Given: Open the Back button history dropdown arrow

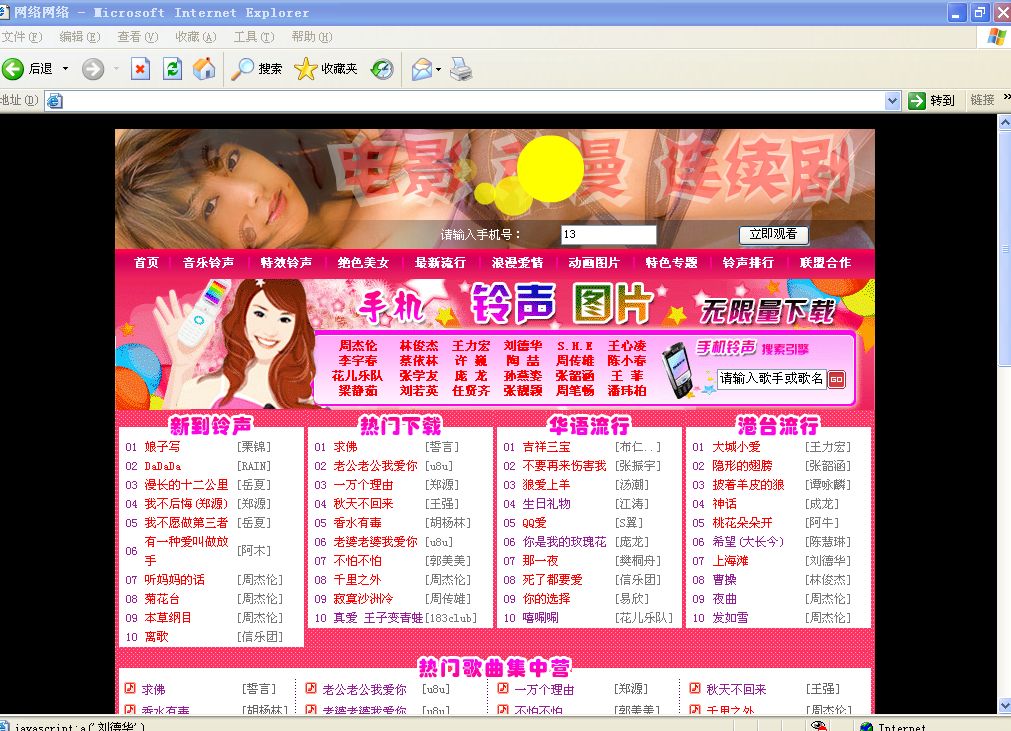Looking at the screenshot, I should (65, 68).
